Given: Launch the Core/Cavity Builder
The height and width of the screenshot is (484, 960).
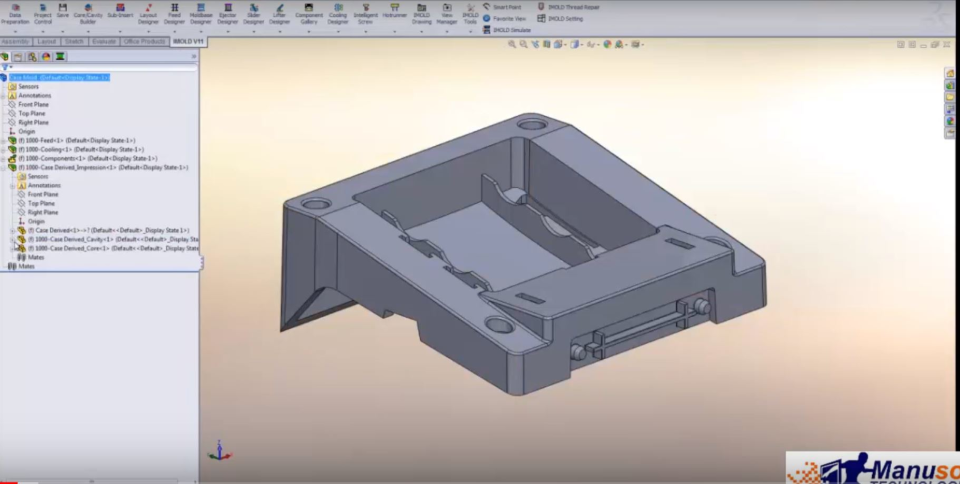Looking at the screenshot, I should (88, 14).
